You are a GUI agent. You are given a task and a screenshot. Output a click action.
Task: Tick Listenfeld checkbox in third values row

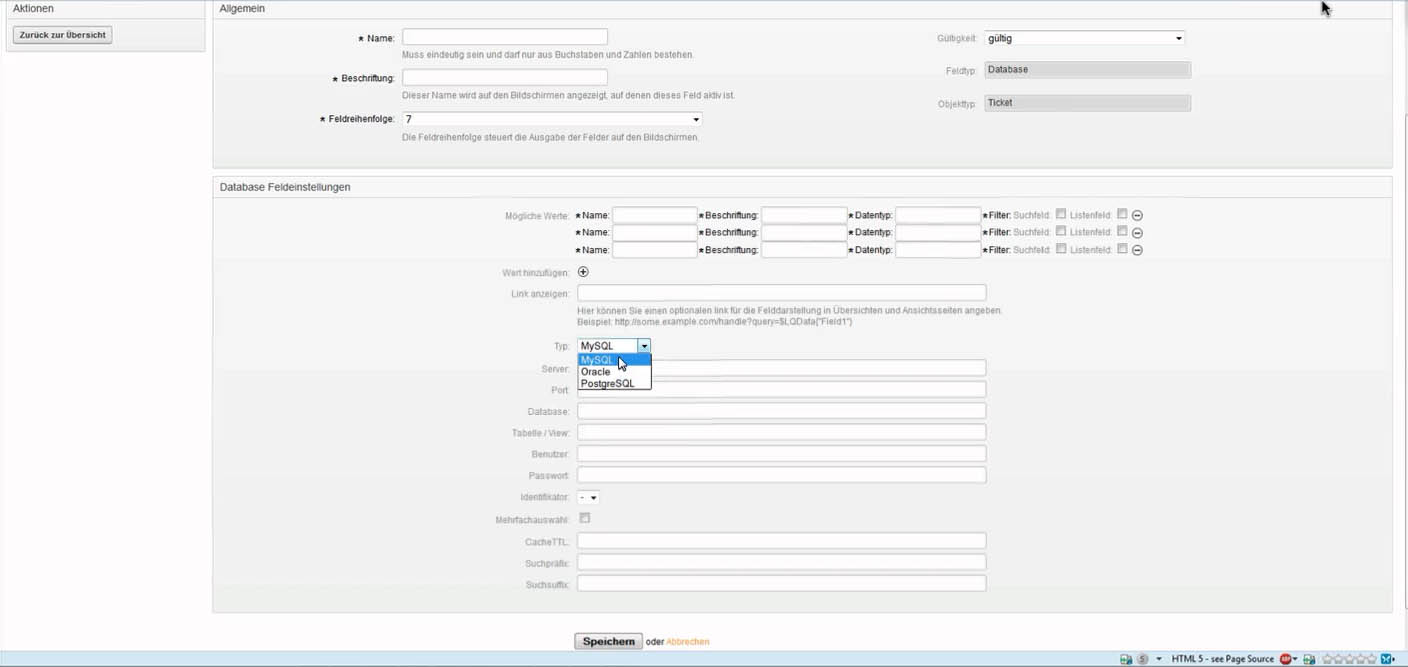[1122, 249]
